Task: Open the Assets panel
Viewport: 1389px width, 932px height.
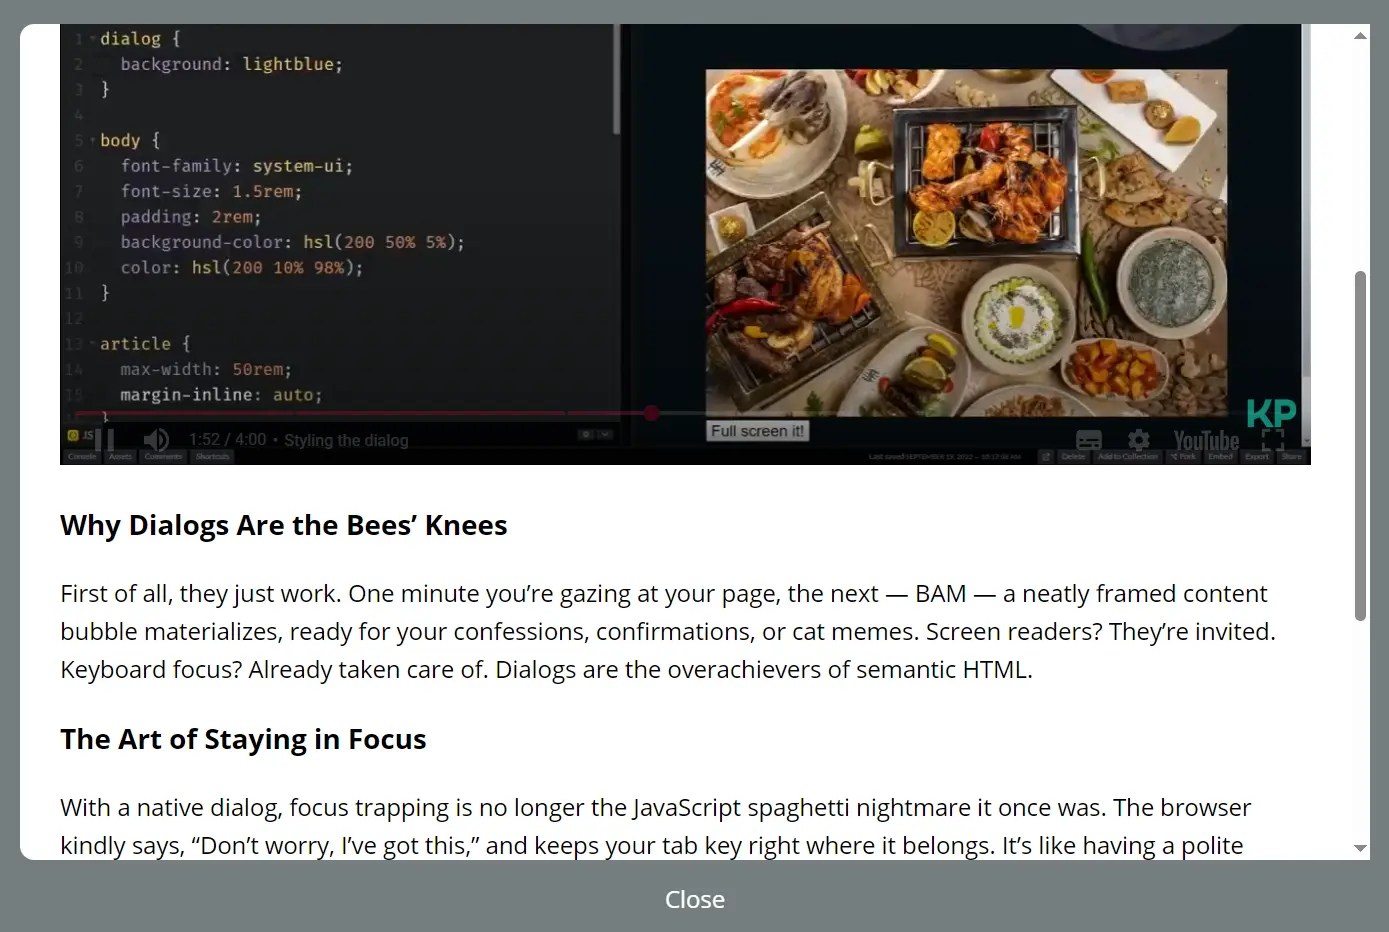Action: pos(120,455)
